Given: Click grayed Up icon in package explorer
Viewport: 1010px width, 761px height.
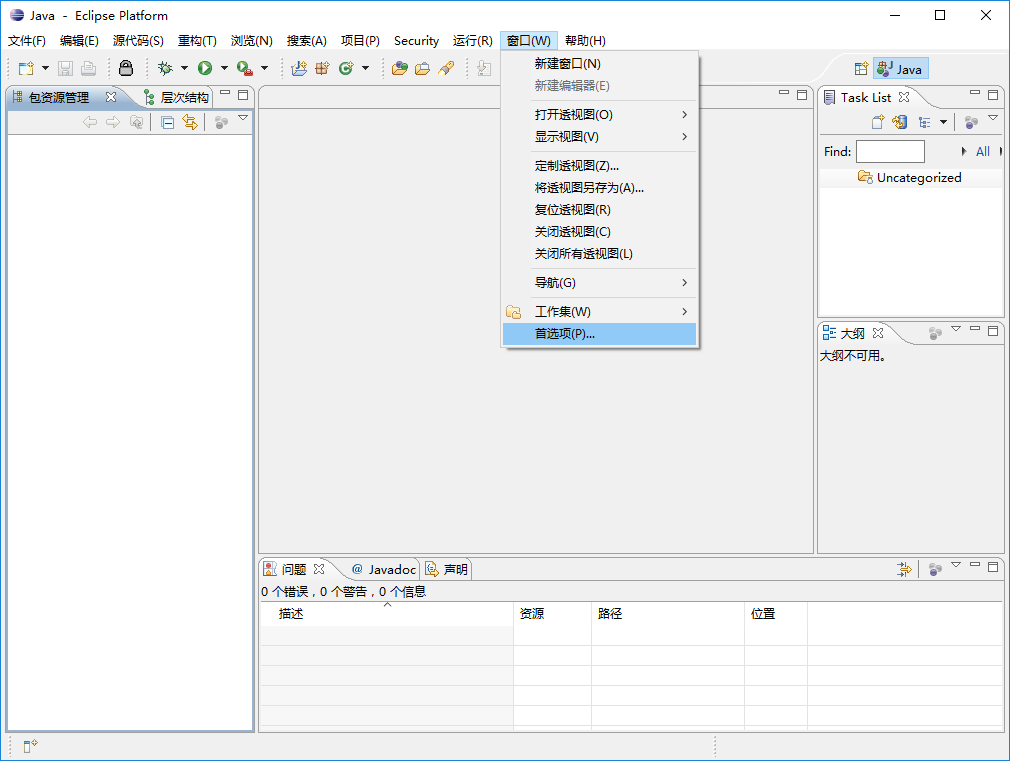Looking at the screenshot, I should 137,122.
